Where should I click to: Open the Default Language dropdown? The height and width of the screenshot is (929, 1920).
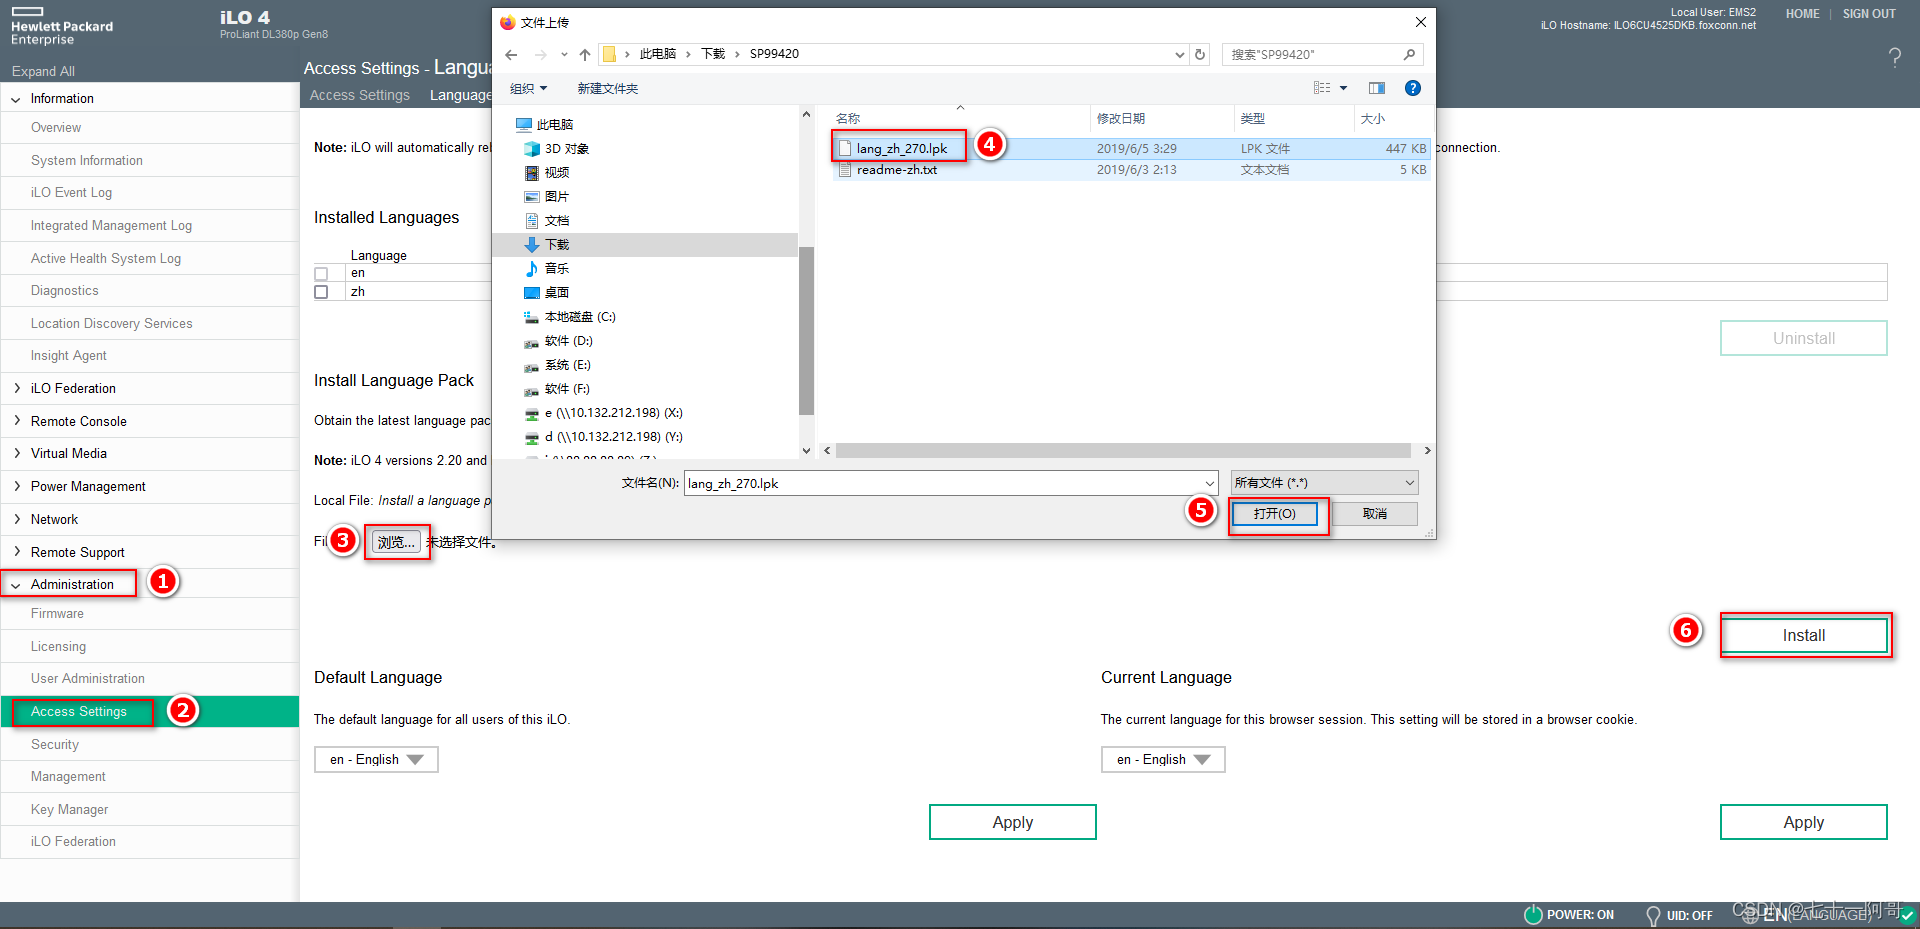coord(376,760)
